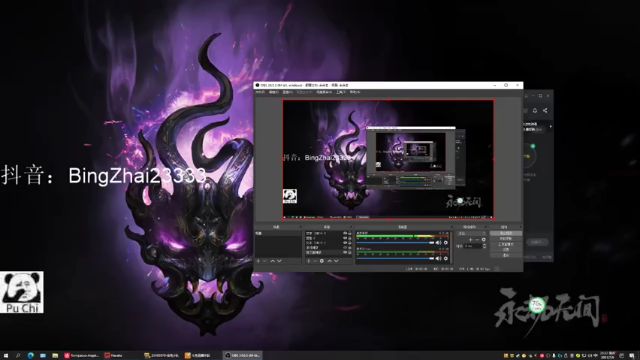
Task: Click the Studio Mode button in Controls
Action: [506, 244]
